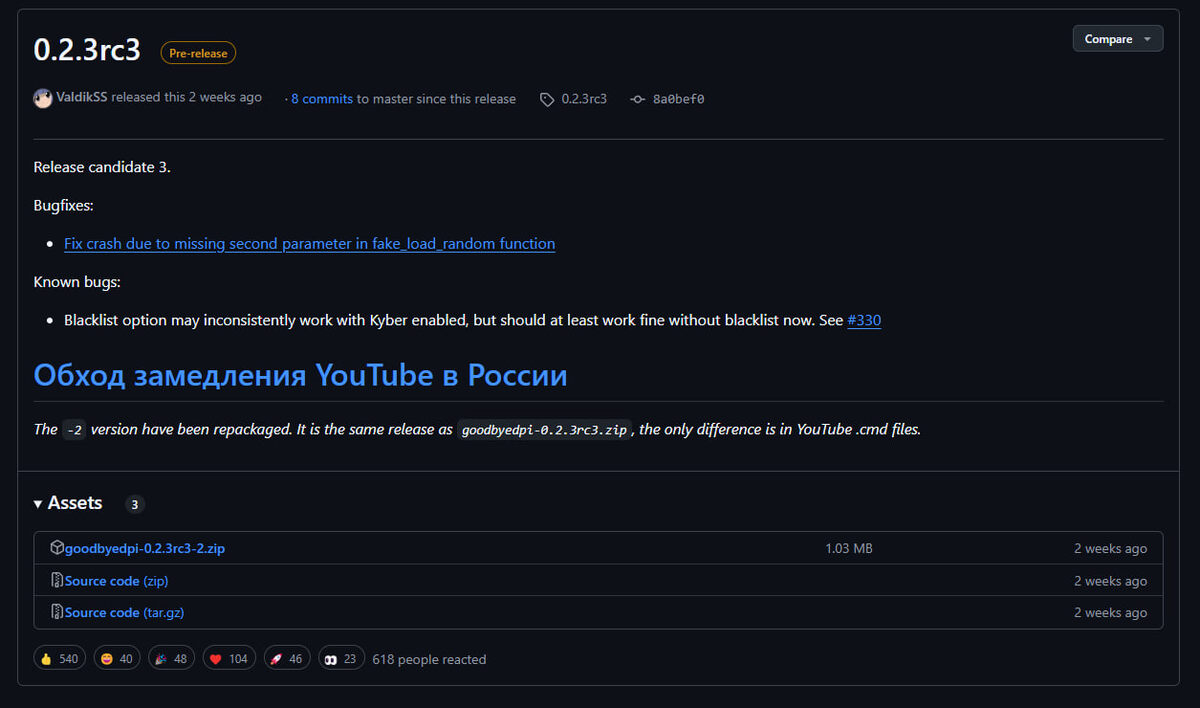
Task: Toggle laugh reaction with 40
Action: (x=116, y=659)
